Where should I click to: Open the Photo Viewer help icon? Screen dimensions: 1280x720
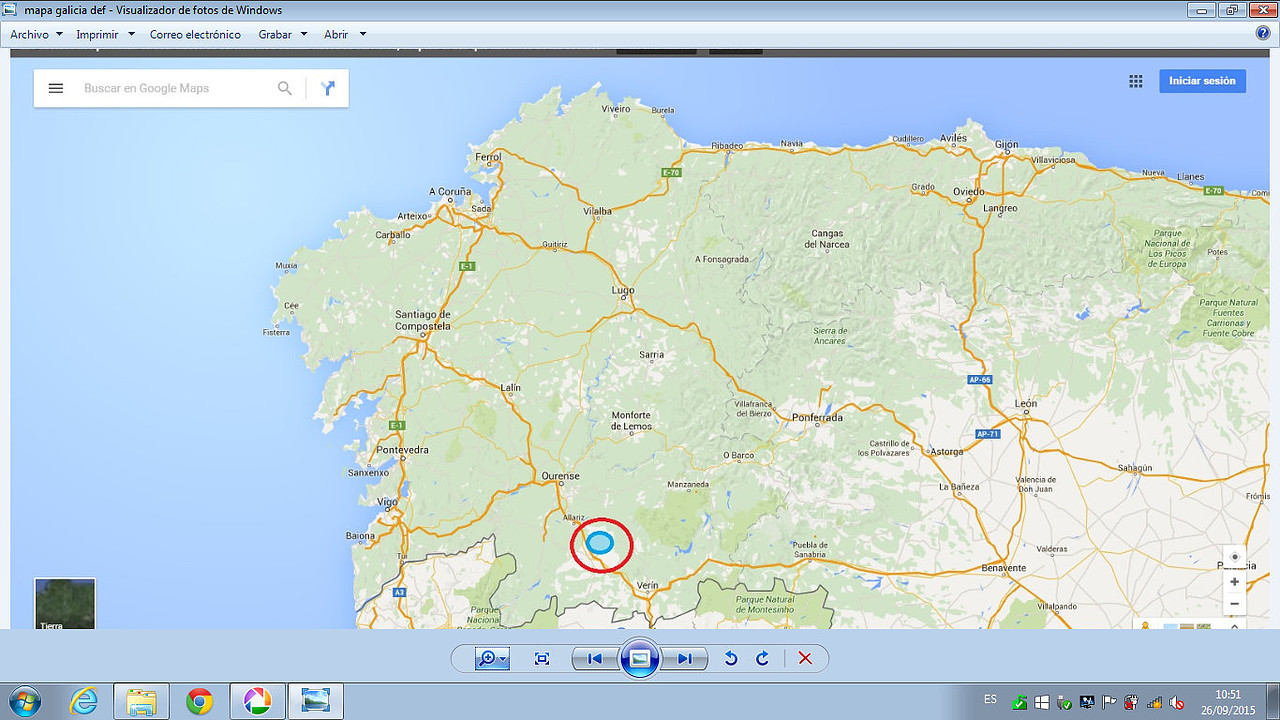pos(1263,33)
